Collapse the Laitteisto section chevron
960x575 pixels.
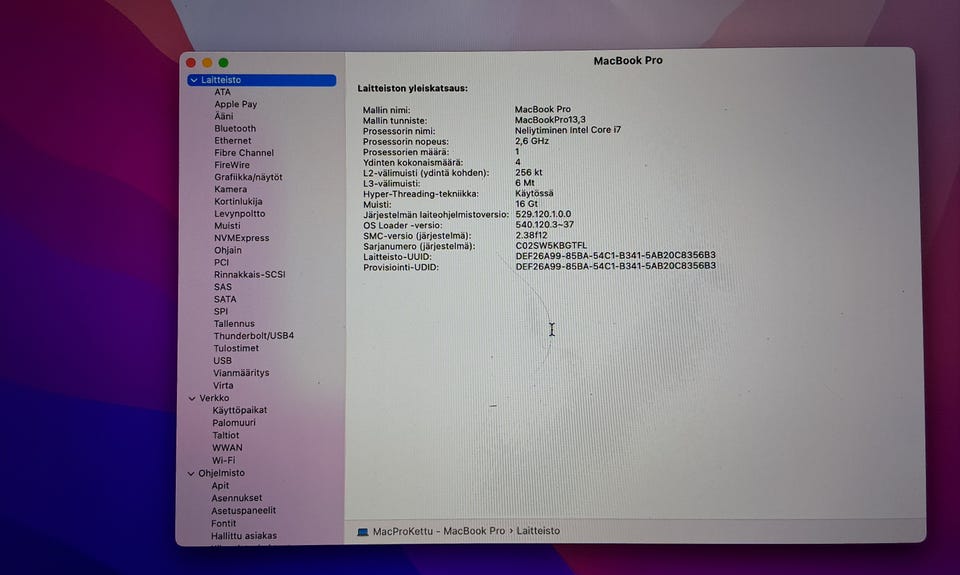194,80
